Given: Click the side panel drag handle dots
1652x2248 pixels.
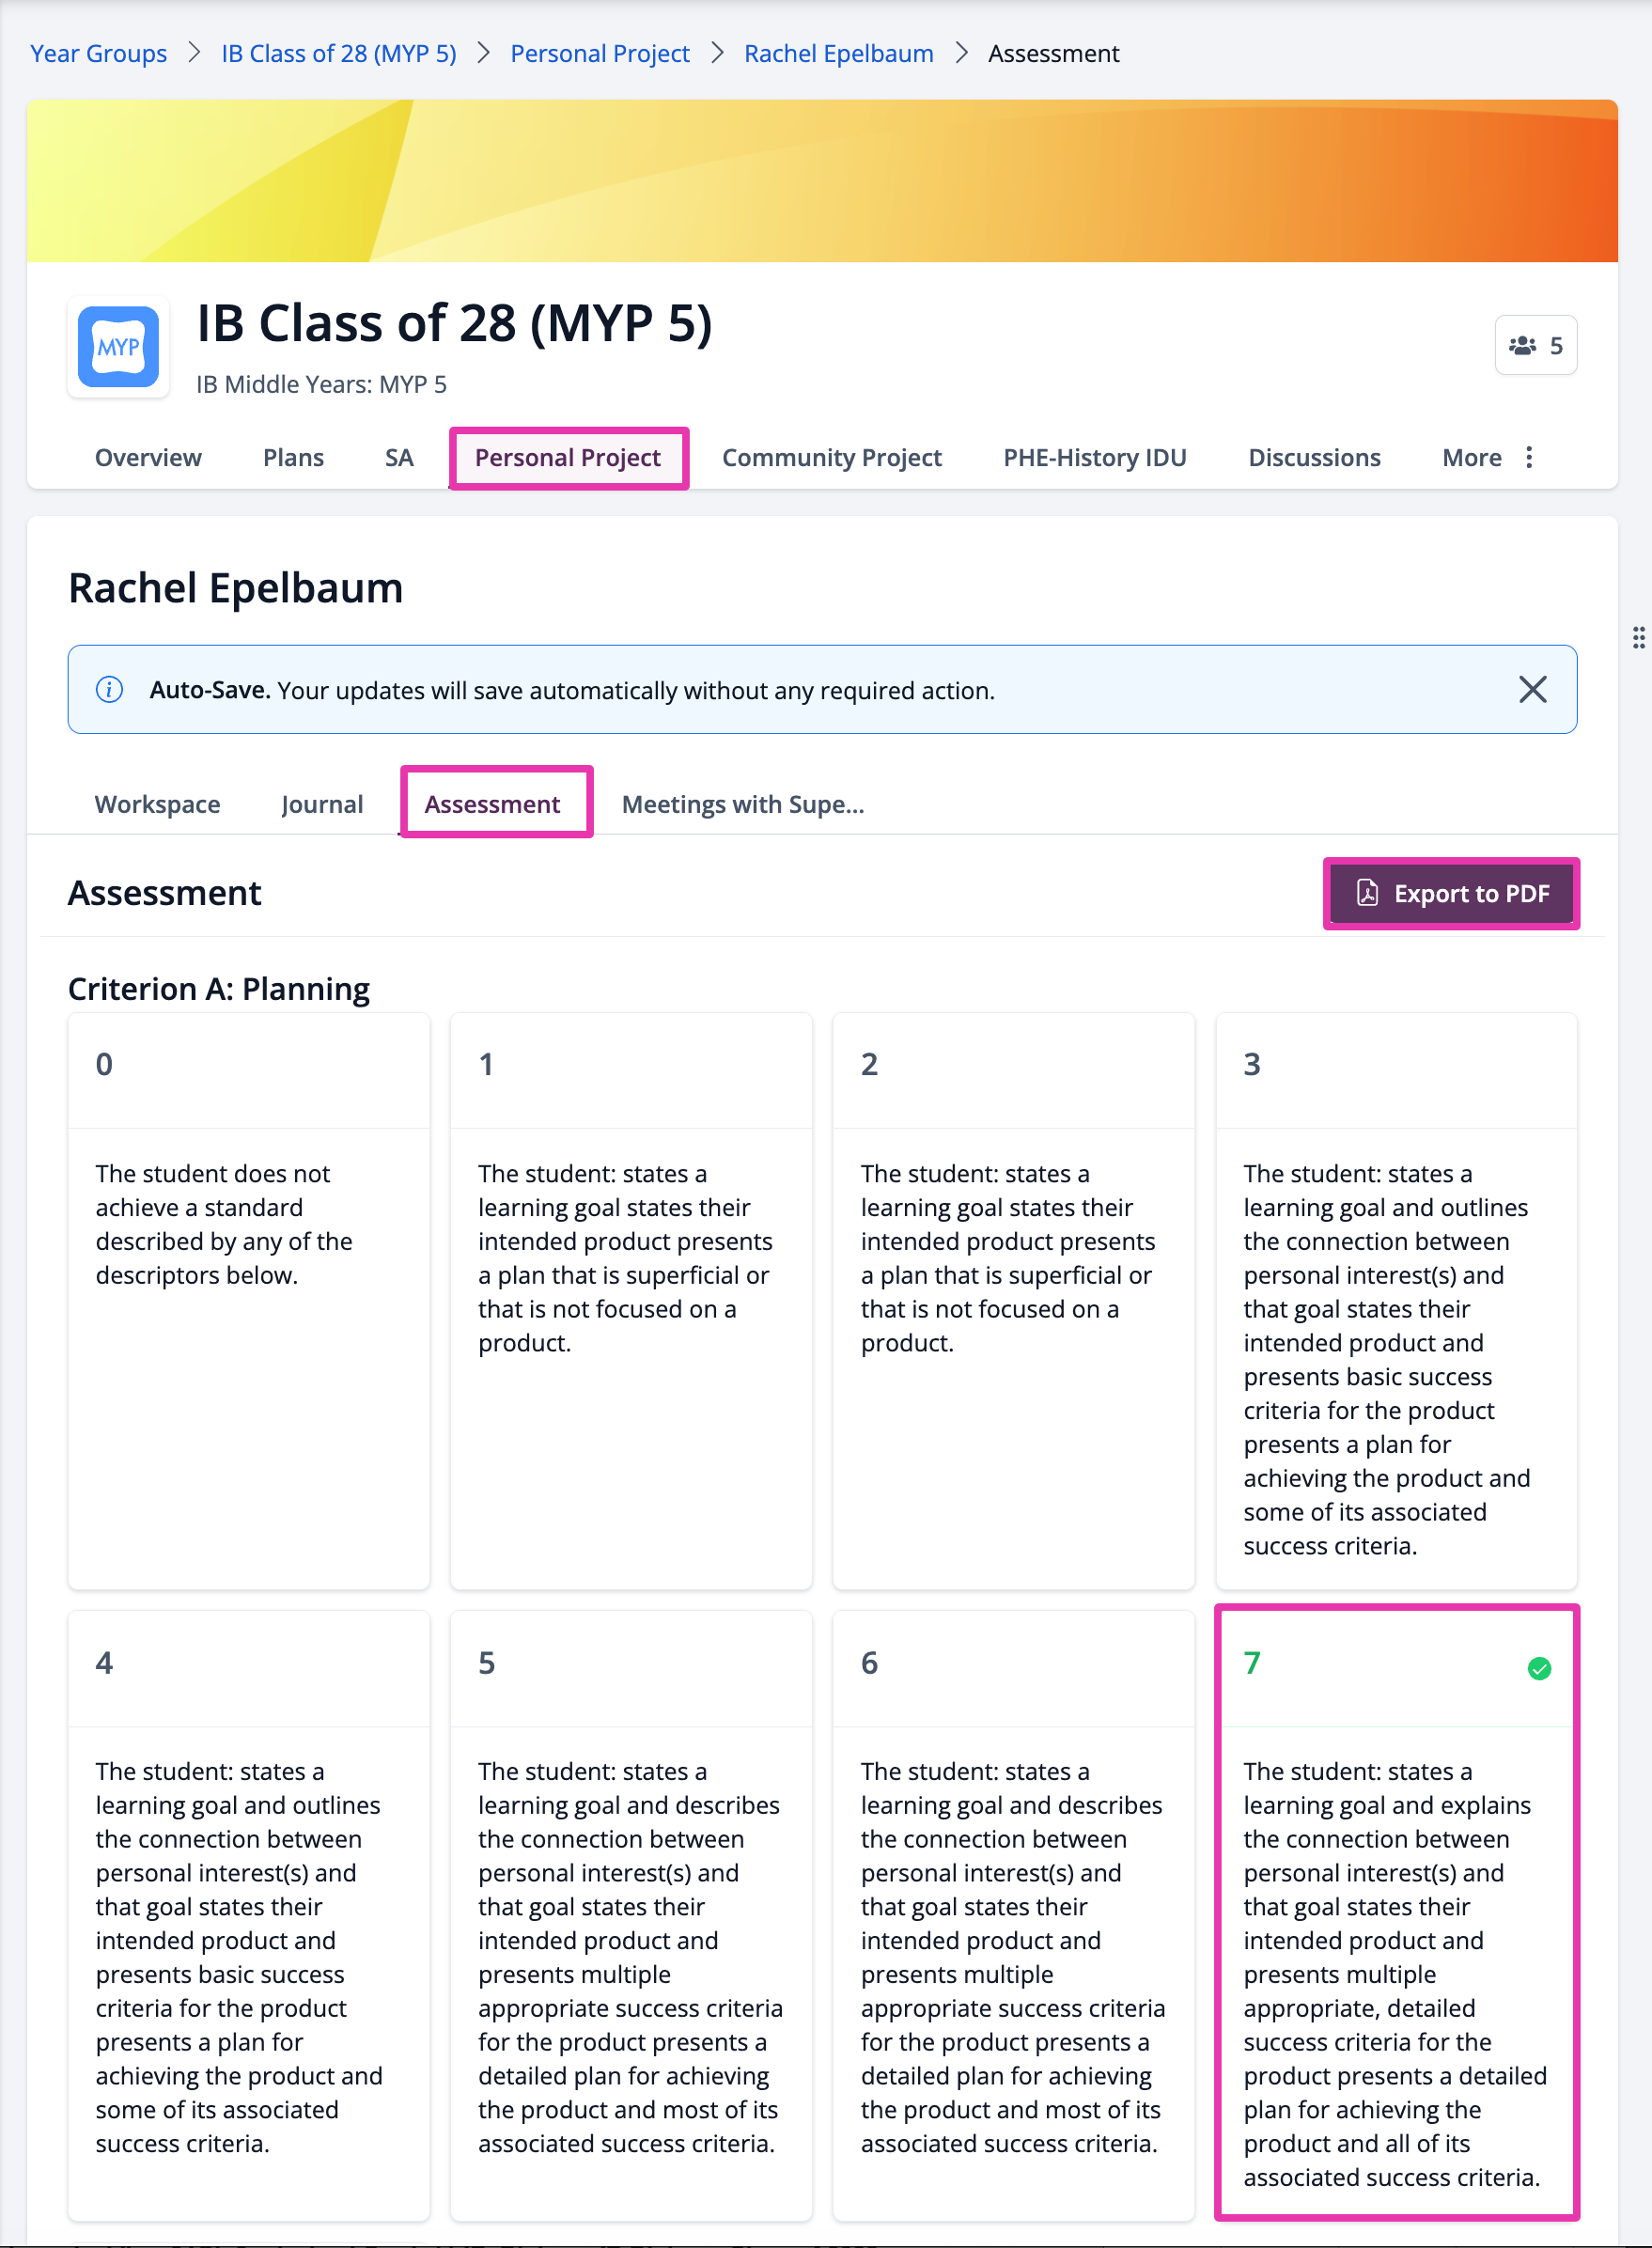Looking at the screenshot, I should tap(1638, 638).
